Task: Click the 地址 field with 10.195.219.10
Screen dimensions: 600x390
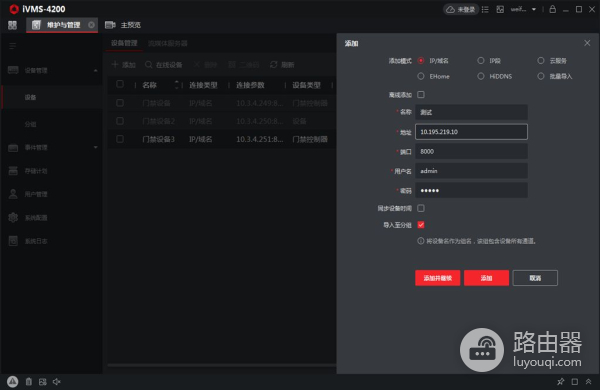Action: point(471,132)
